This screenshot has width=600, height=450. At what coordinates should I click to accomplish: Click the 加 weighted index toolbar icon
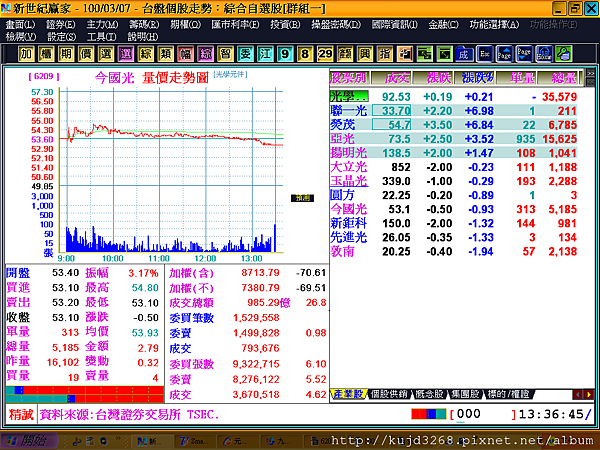pyautogui.click(x=26, y=54)
